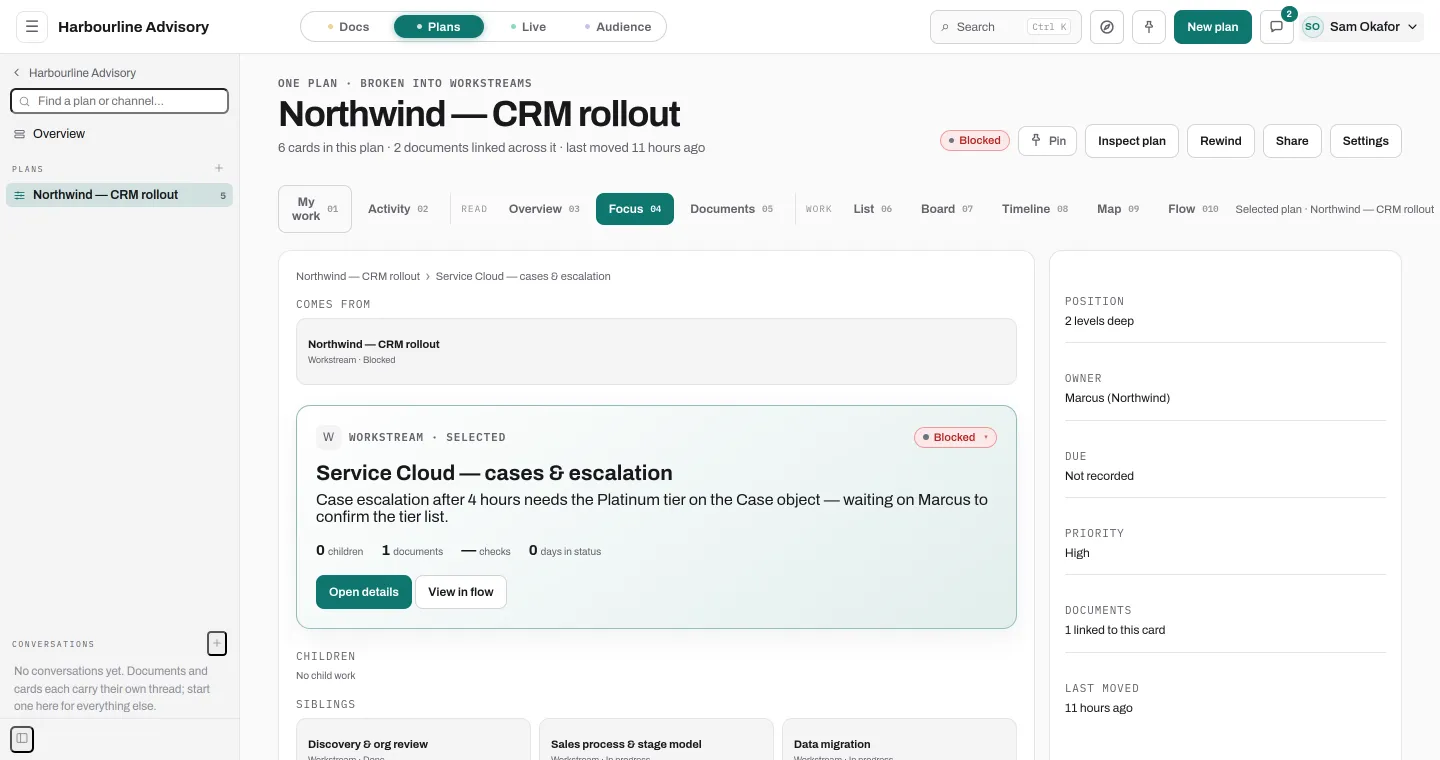The width and height of the screenshot is (1440, 760).
Task: Click the magnifier icon in Find a plan field
Action: click(x=25, y=101)
